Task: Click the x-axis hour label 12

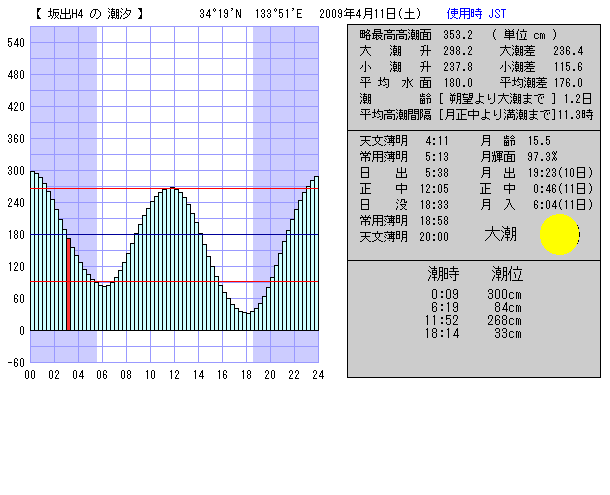Action: tap(174, 375)
